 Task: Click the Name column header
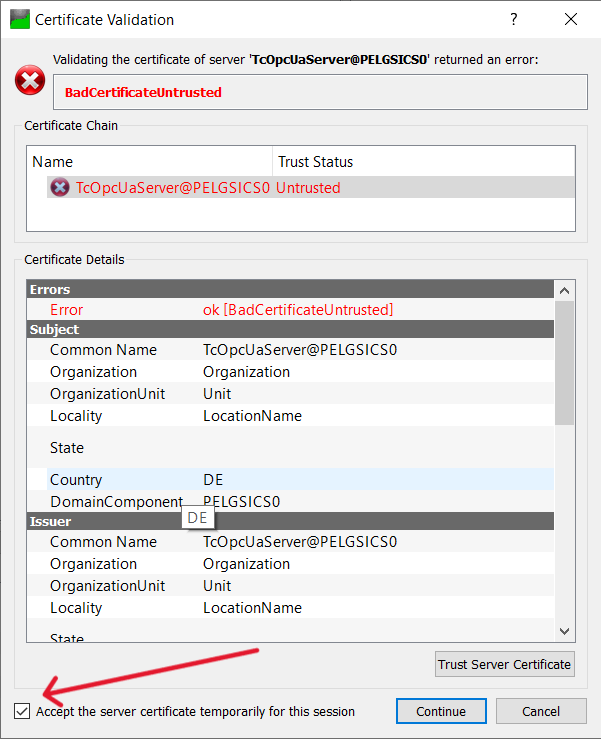tap(150, 161)
